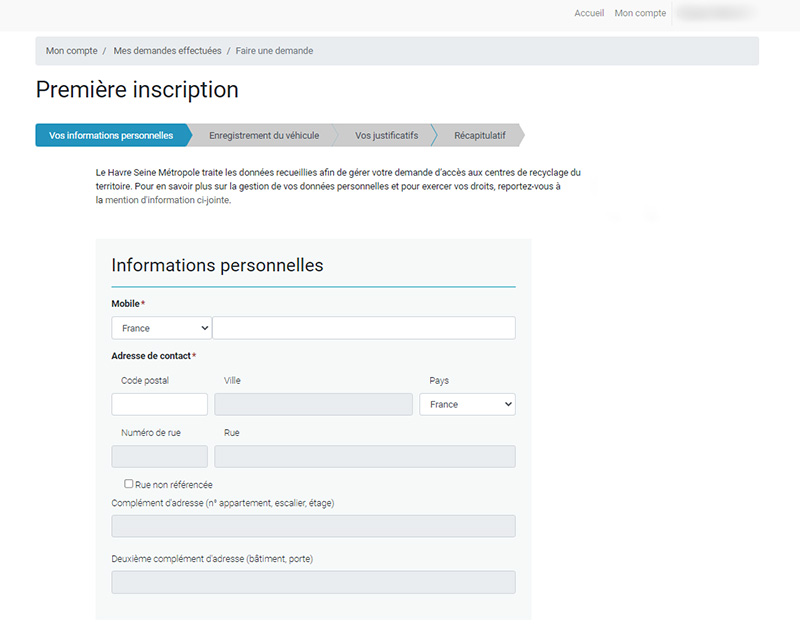The image size is (800, 643).
Task: Open Mes demandes effectuées breadcrumb
Action: tap(167, 51)
